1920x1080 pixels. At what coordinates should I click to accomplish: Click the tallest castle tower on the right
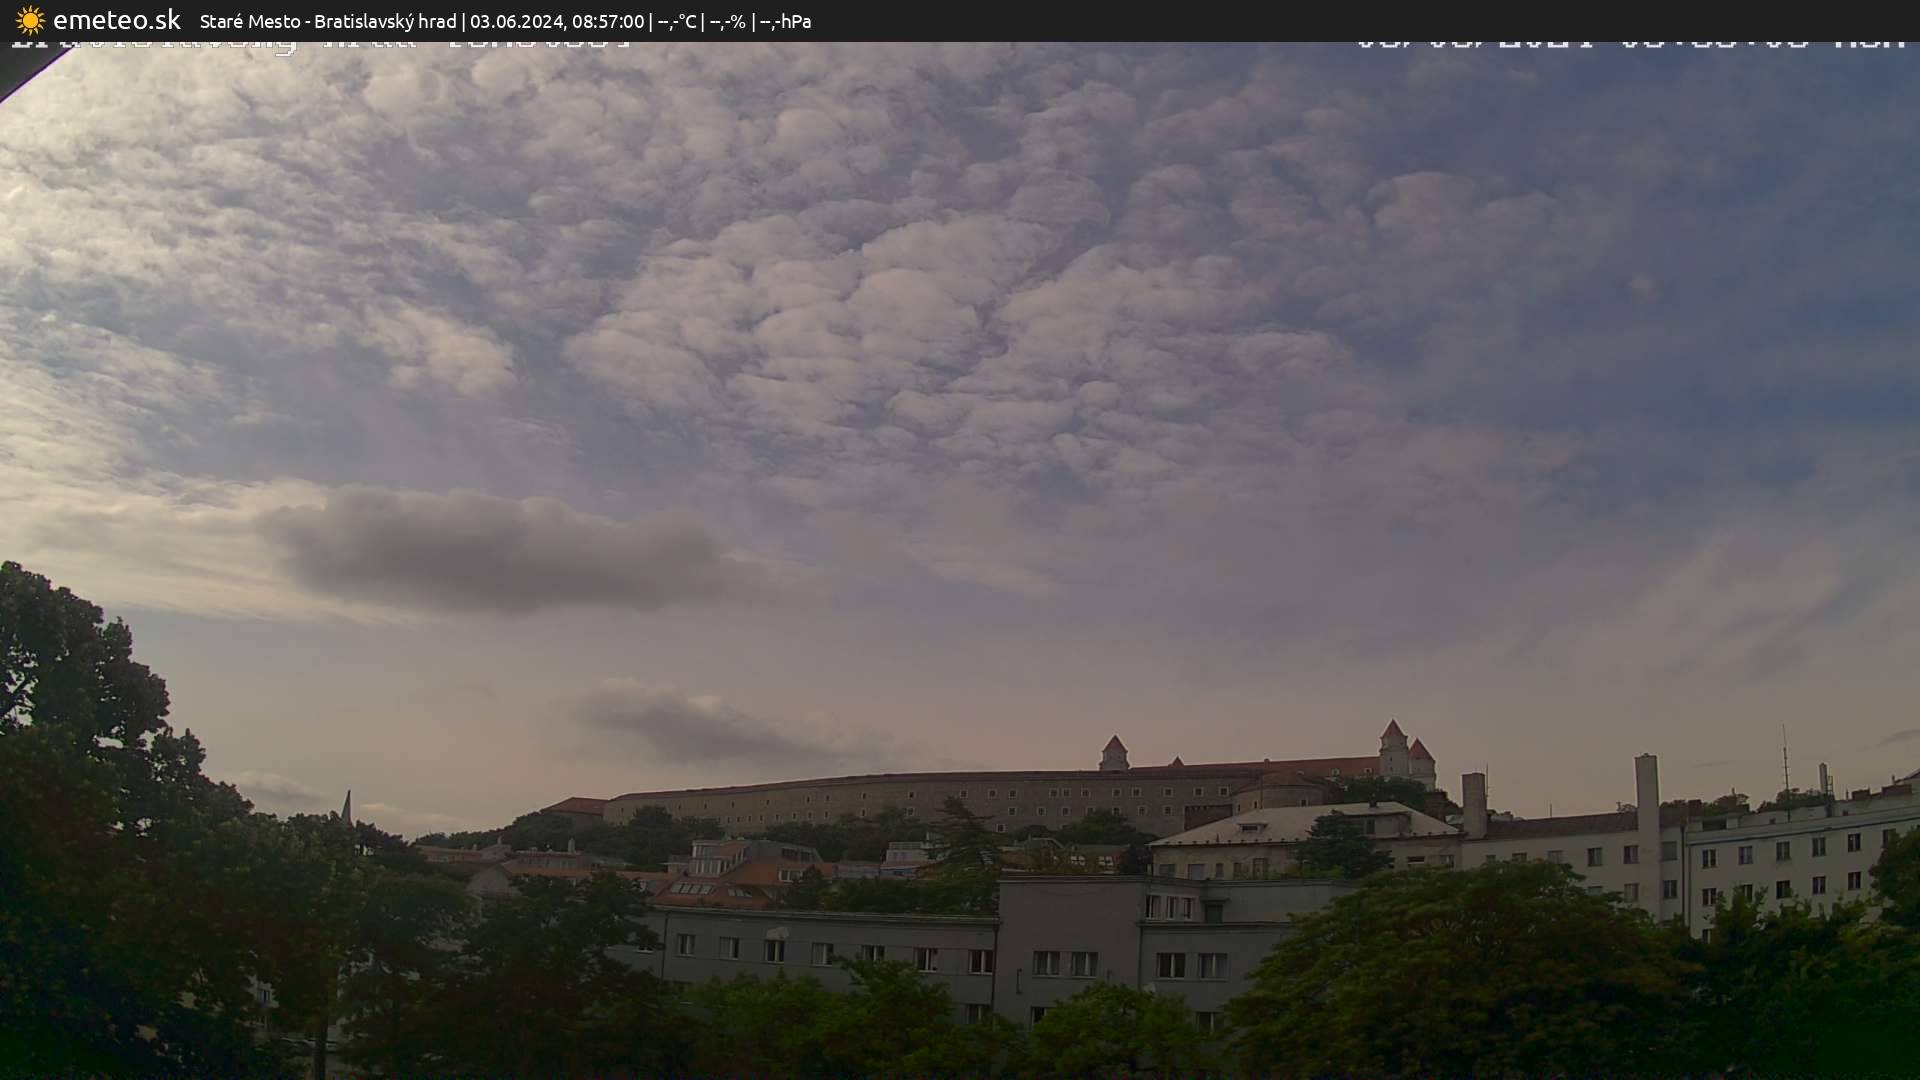(1392, 748)
